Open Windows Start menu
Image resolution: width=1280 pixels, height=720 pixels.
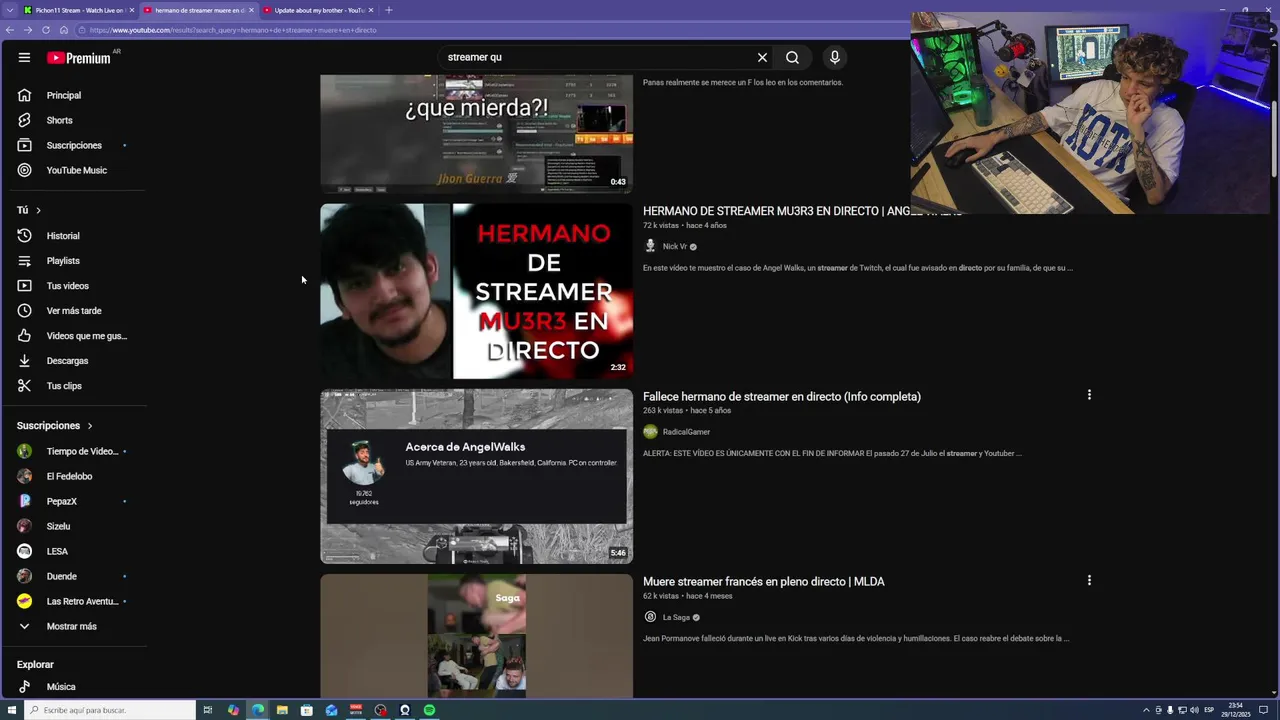11,710
